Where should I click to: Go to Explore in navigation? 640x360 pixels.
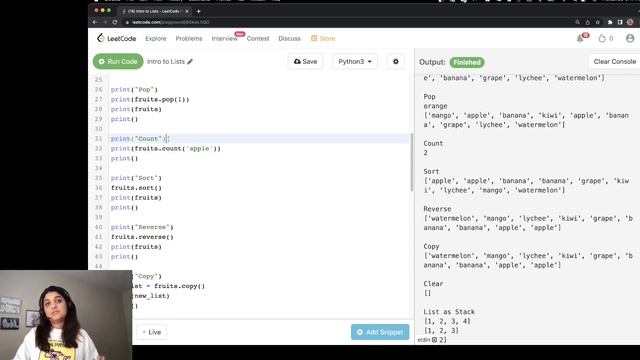click(x=156, y=38)
